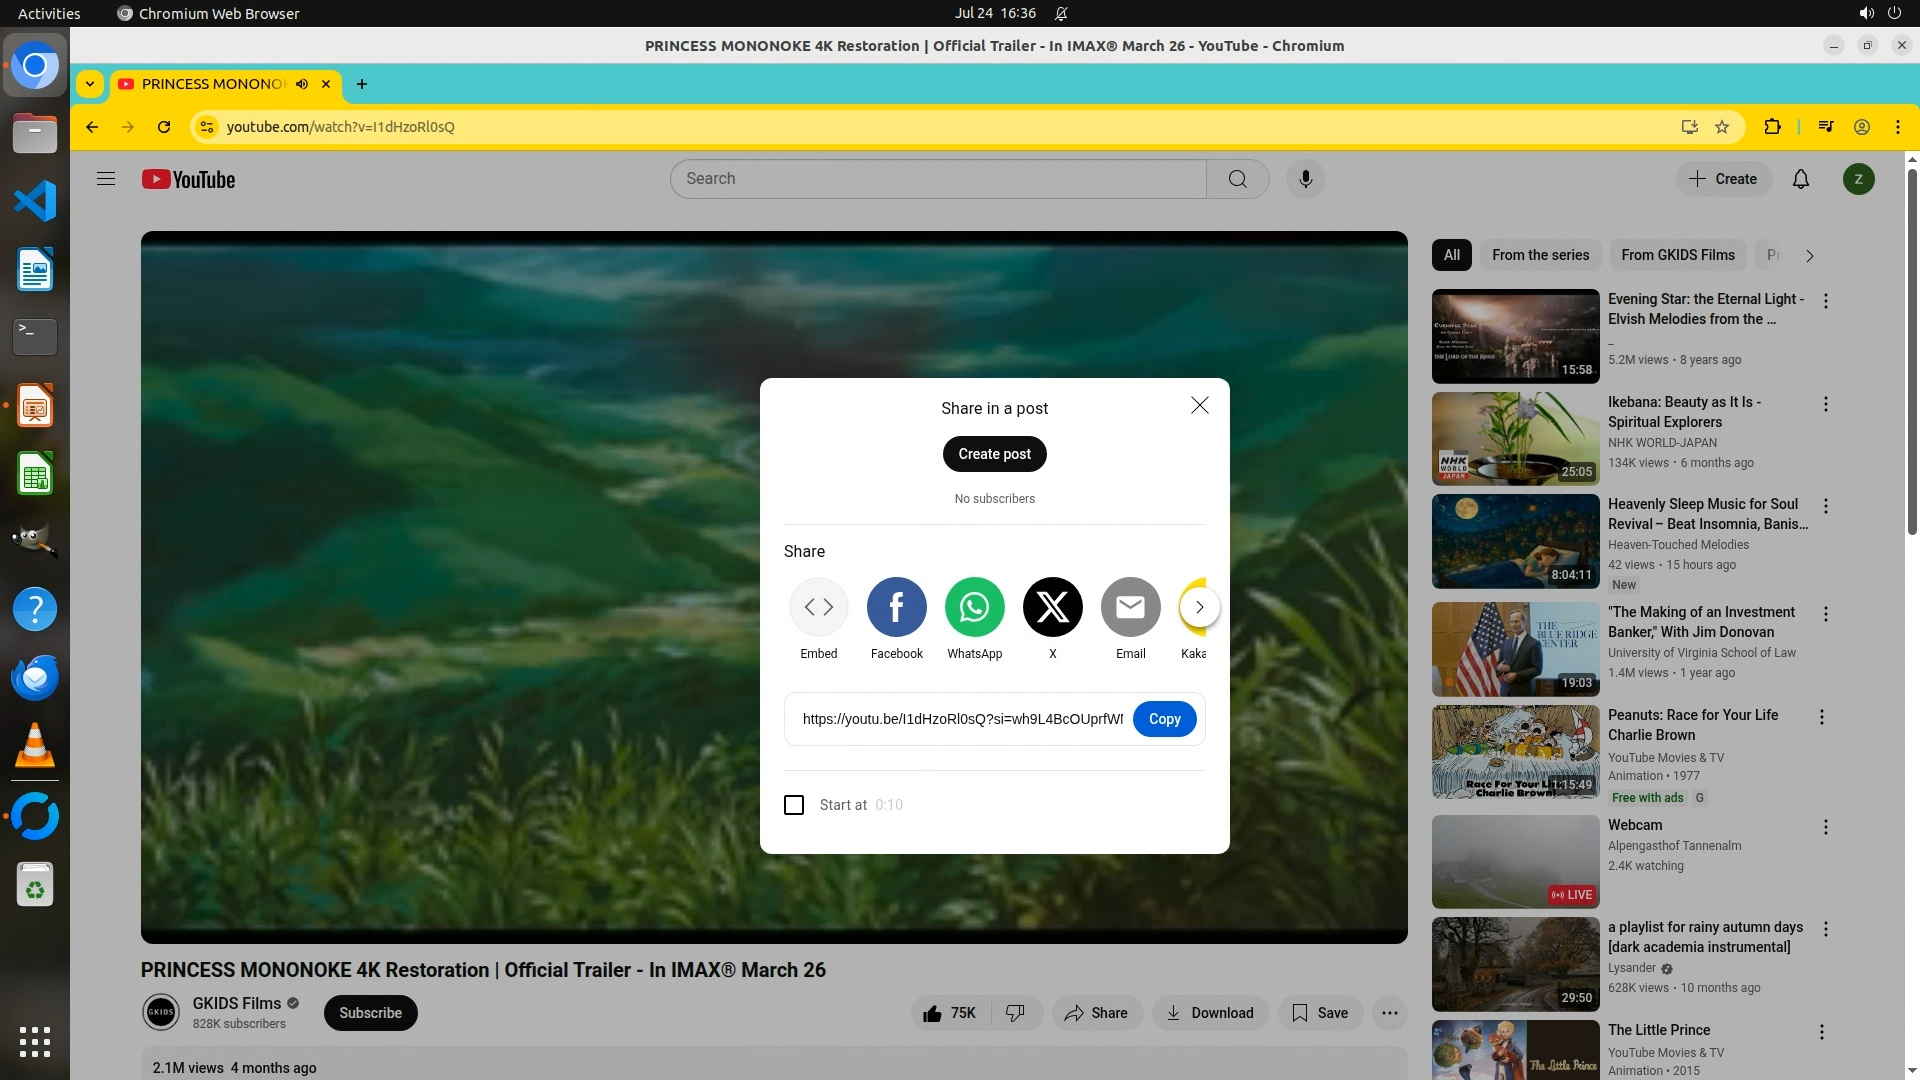Open the tab search dropdown arrow
The image size is (1920, 1080).
point(90,84)
